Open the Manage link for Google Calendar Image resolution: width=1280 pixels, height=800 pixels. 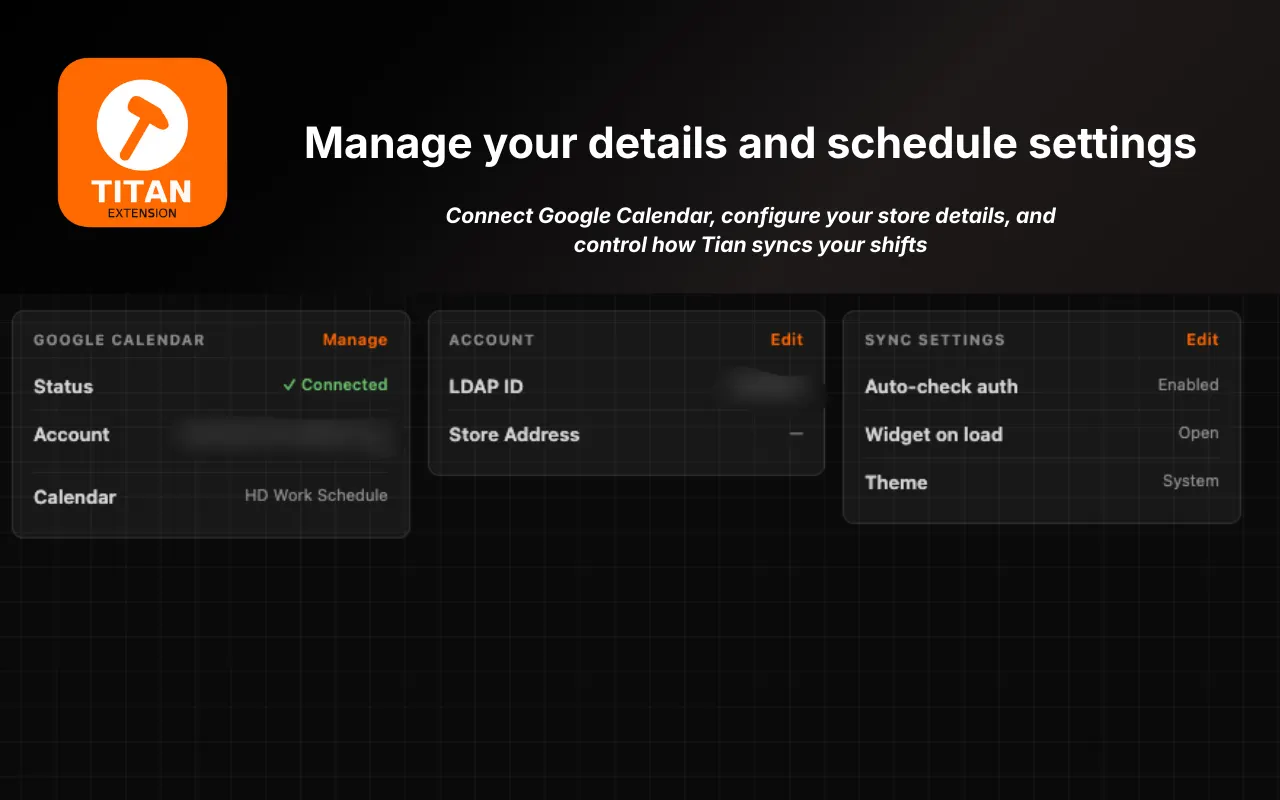pos(355,340)
